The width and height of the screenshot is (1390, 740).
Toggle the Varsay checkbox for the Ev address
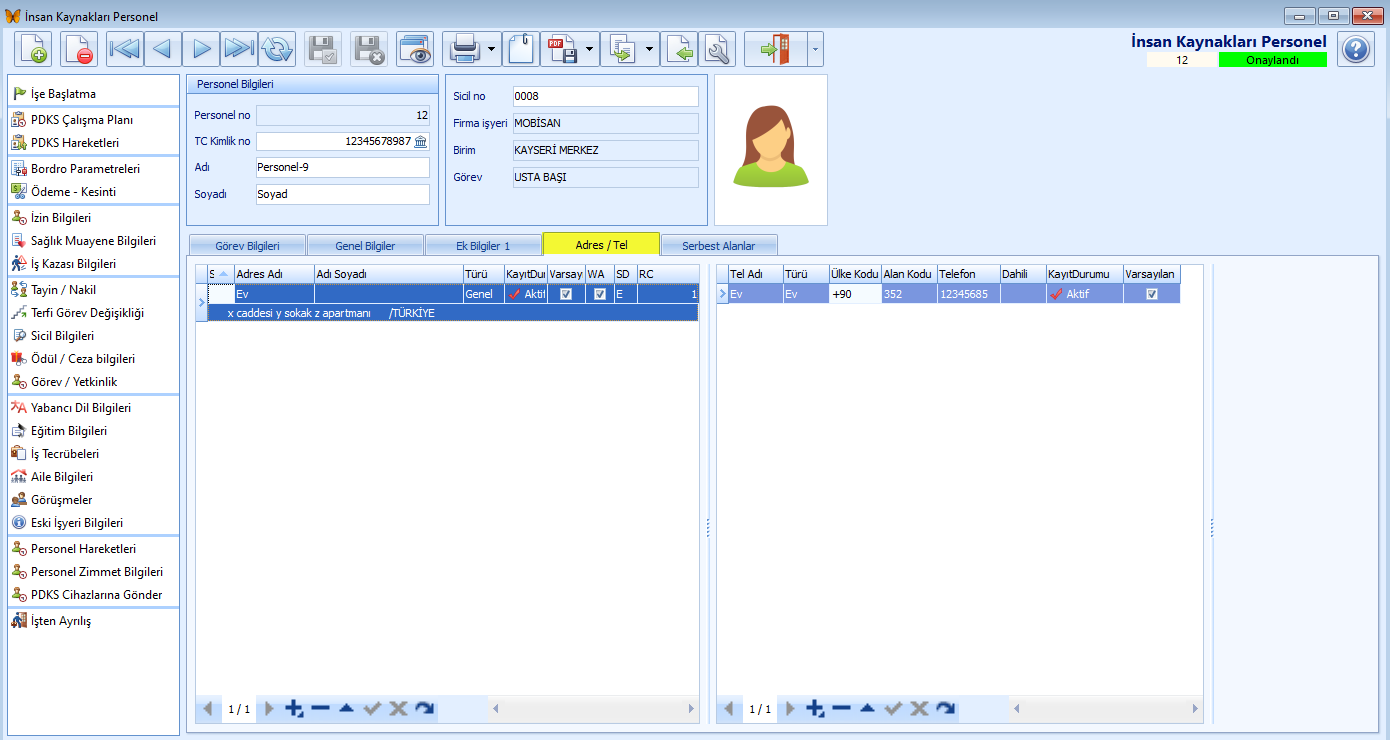coord(566,294)
